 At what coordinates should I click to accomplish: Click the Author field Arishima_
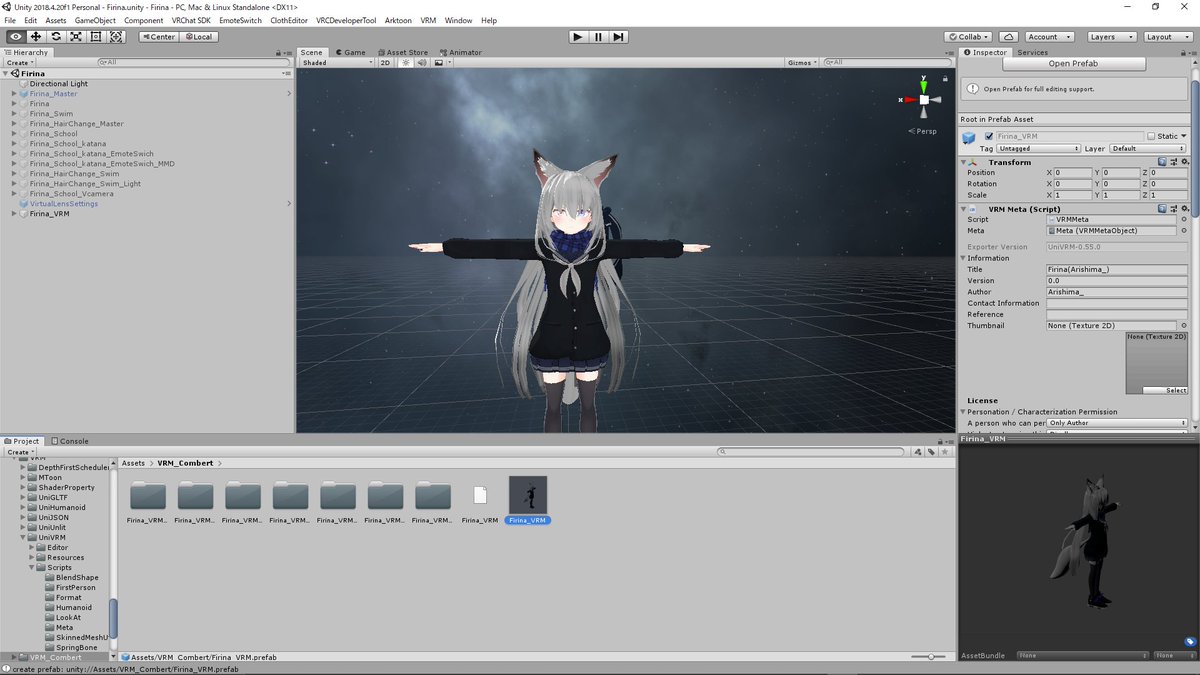point(1117,292)
